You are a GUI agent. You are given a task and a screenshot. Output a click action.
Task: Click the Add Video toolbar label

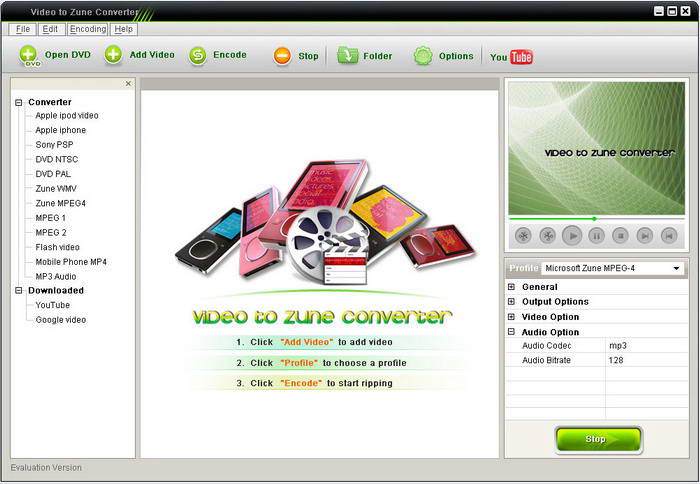click(152, 55)
